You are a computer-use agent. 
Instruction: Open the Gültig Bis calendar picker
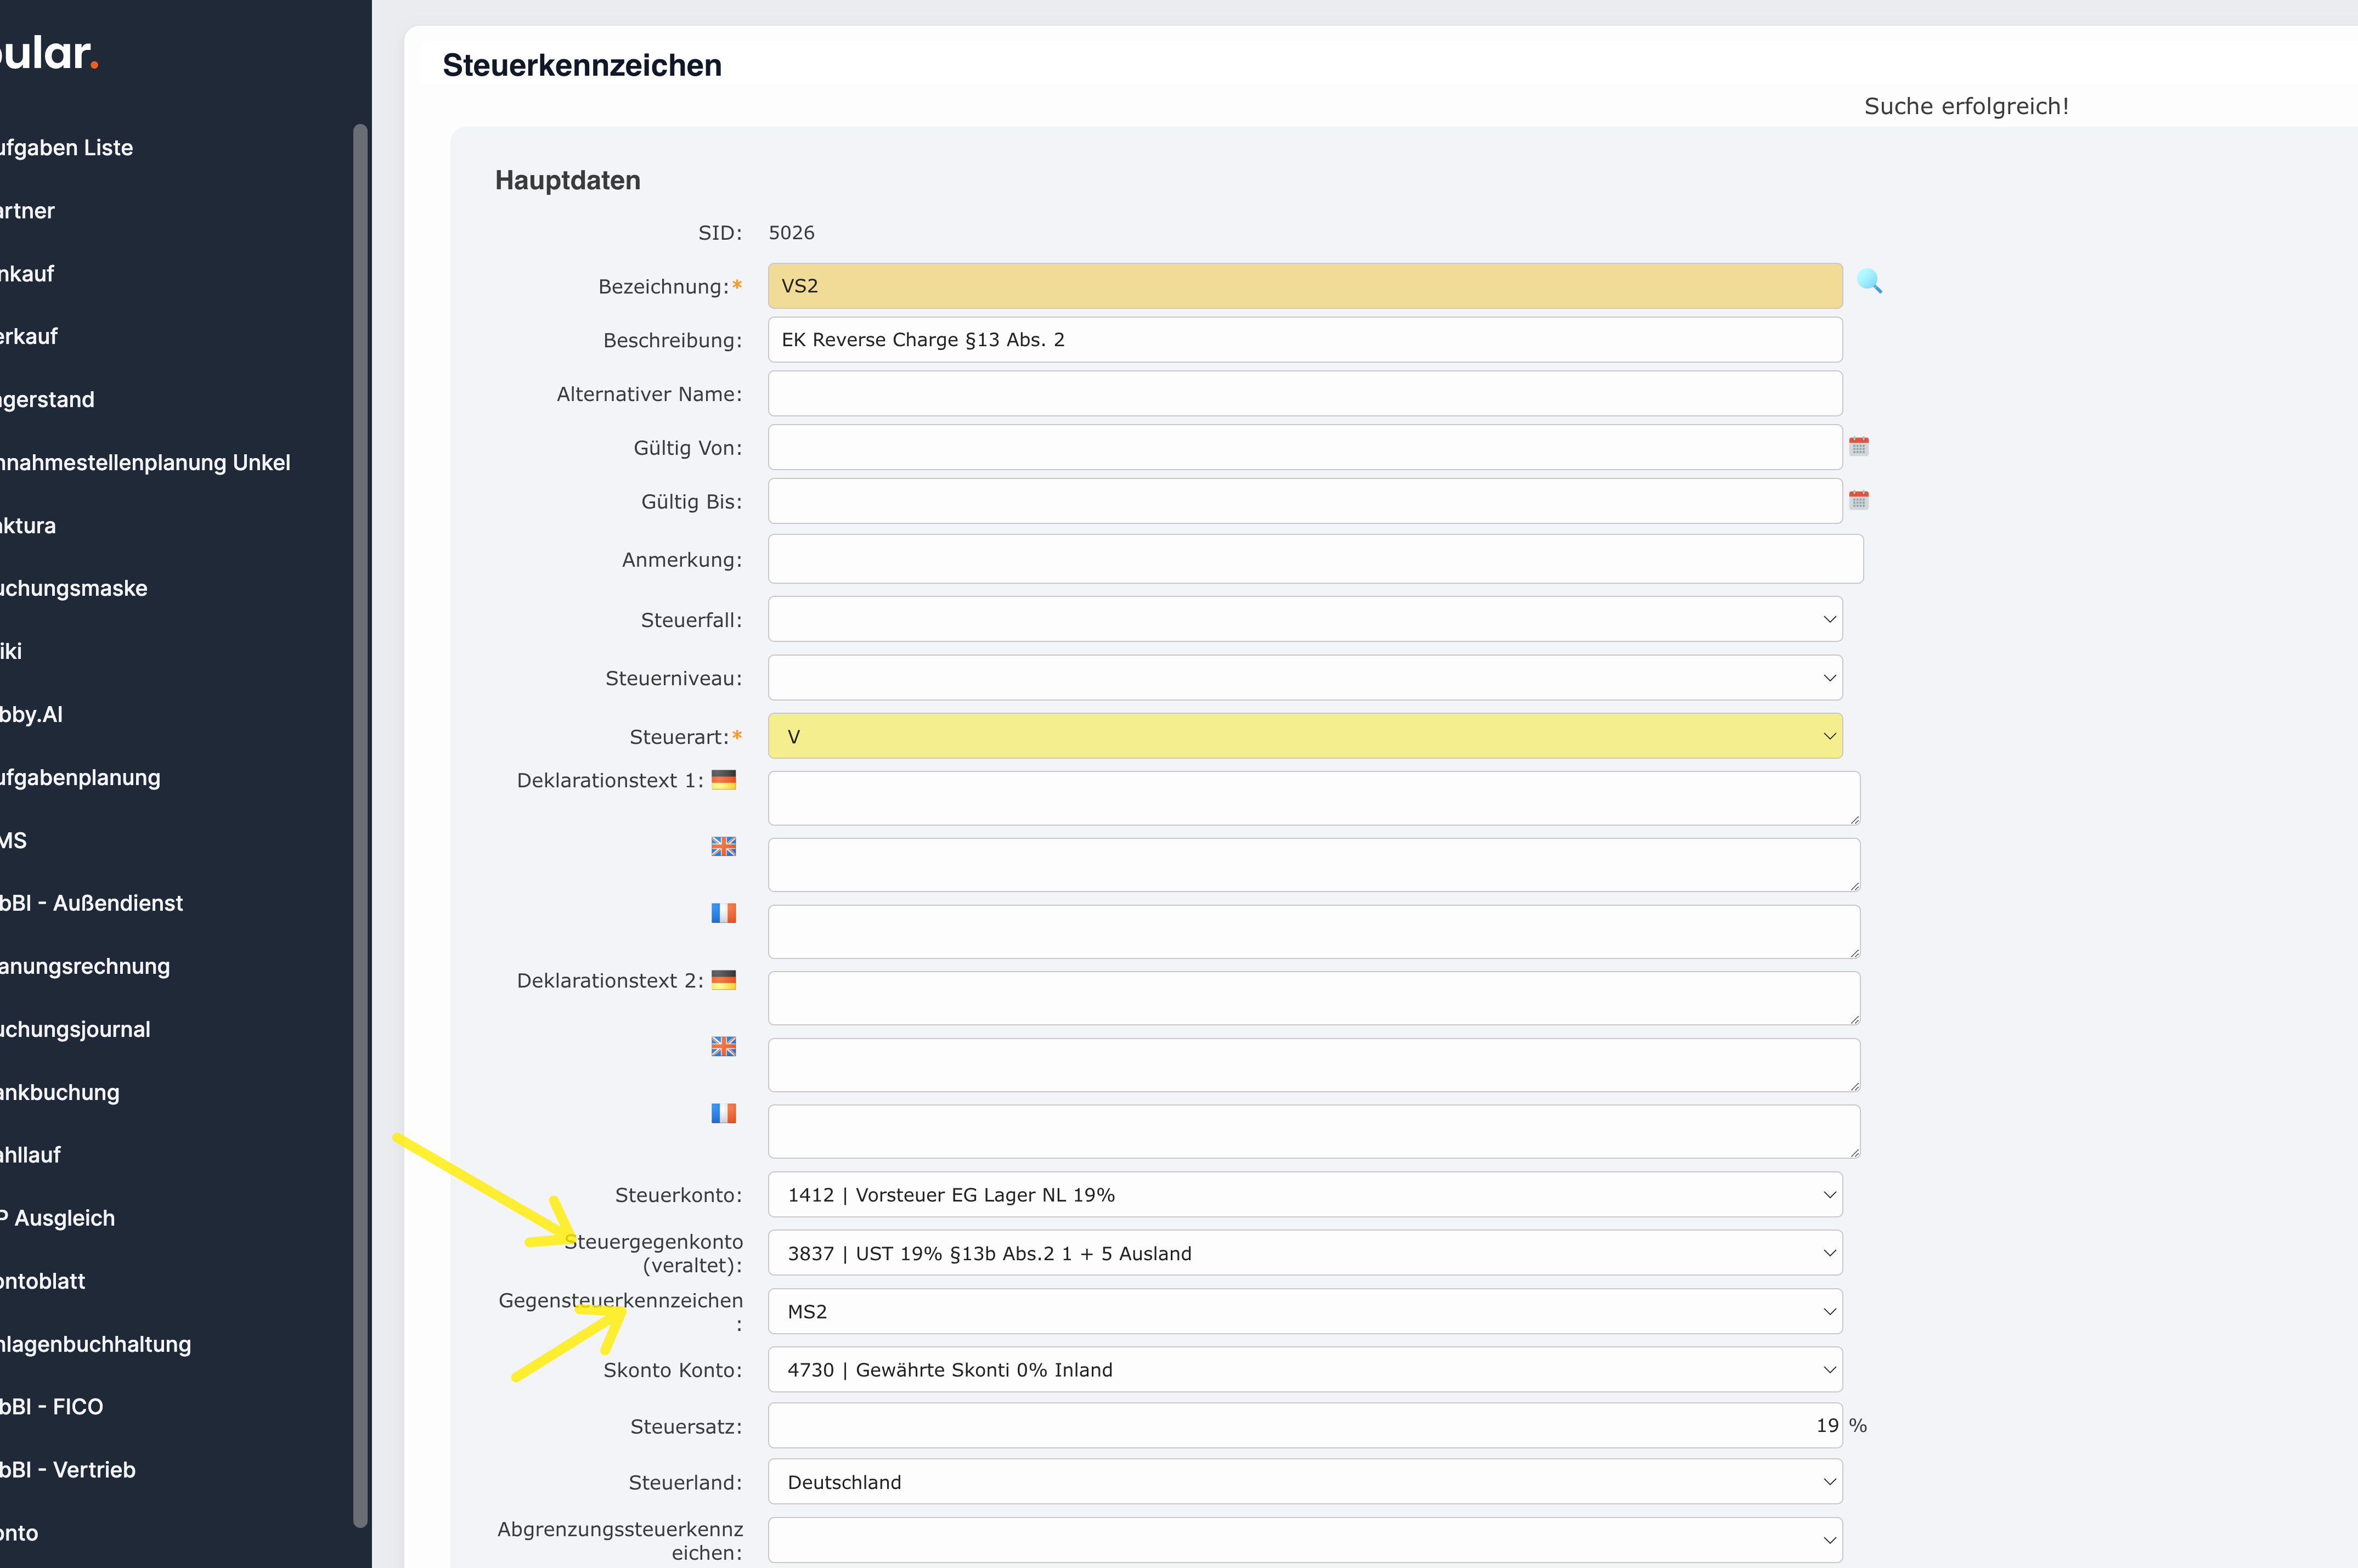point(1858,500)
